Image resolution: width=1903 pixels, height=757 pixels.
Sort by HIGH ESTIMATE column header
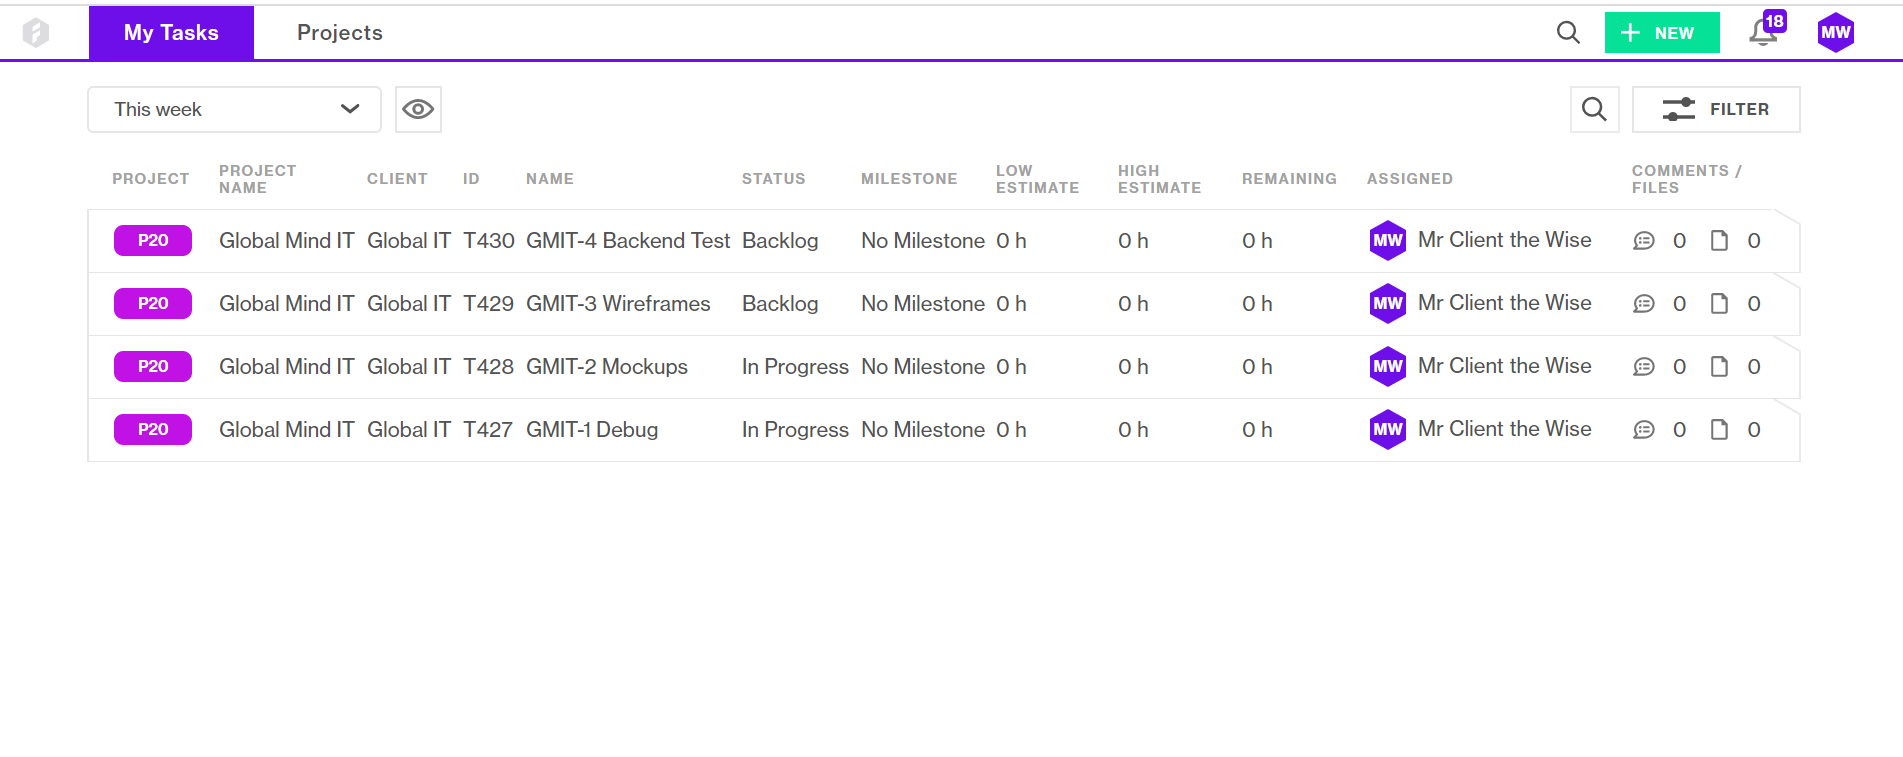coord(1159,179)
